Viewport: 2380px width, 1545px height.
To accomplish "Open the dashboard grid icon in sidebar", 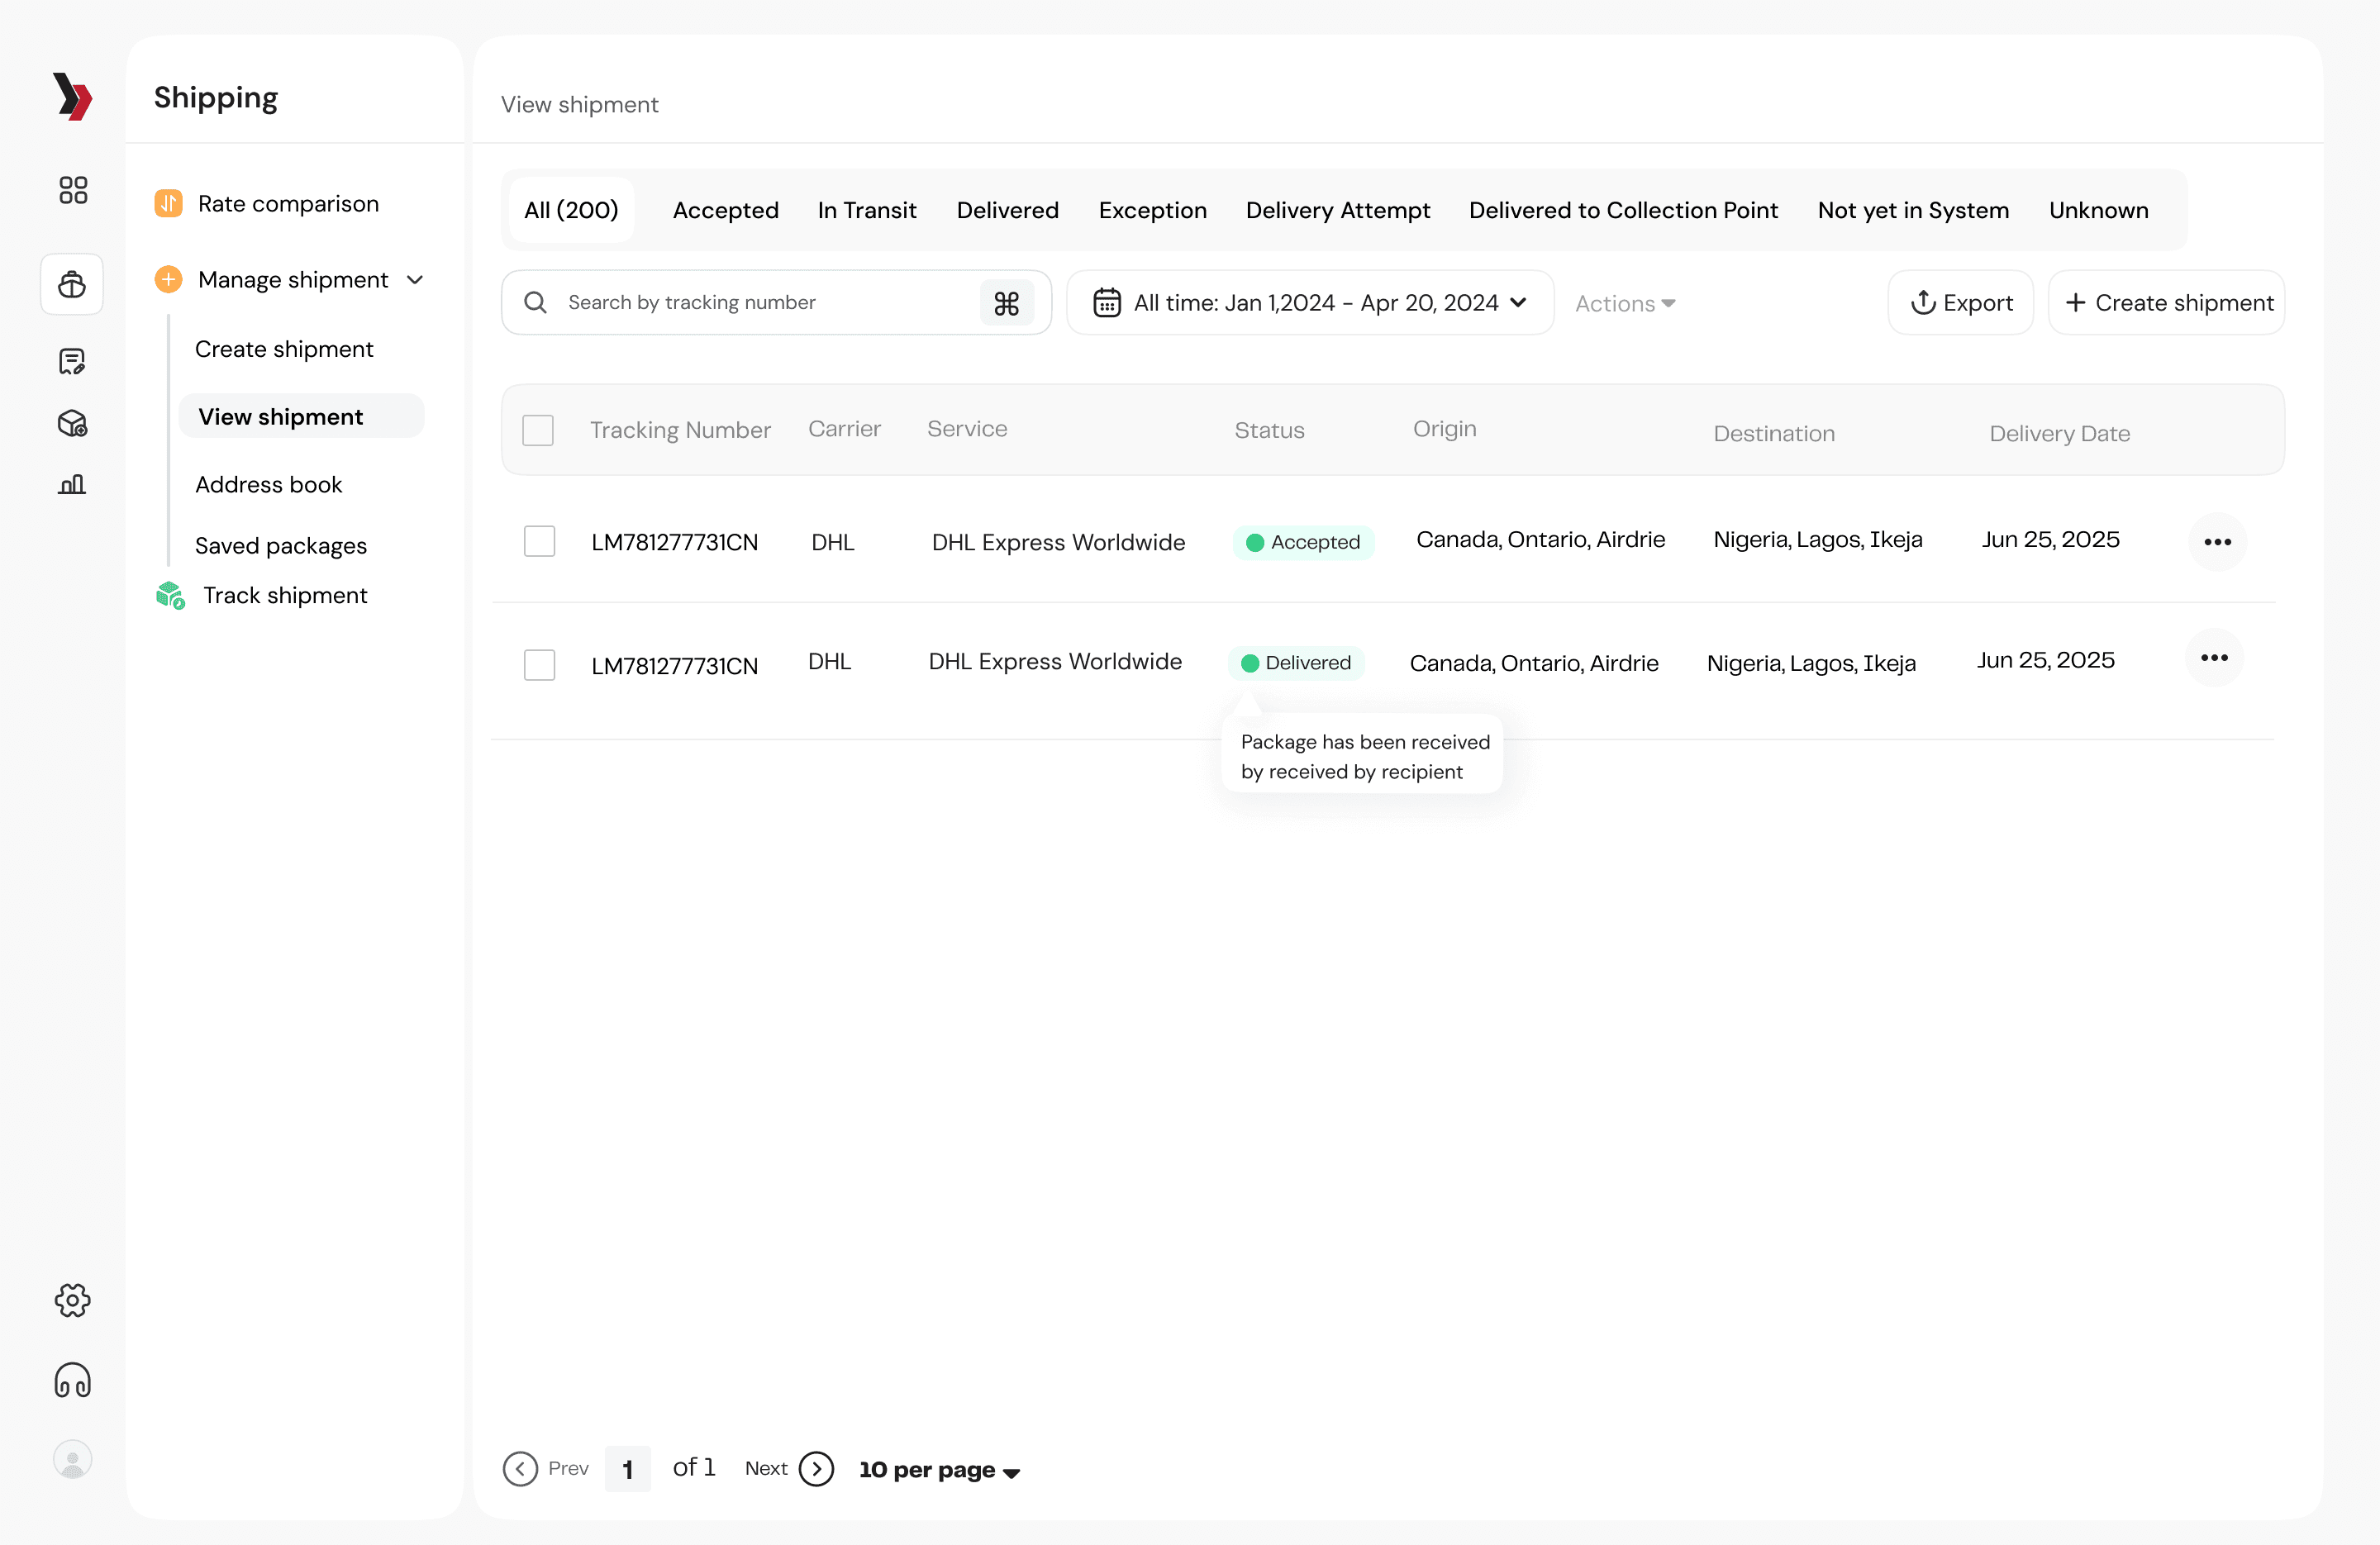I will click(x=72, y=190).
